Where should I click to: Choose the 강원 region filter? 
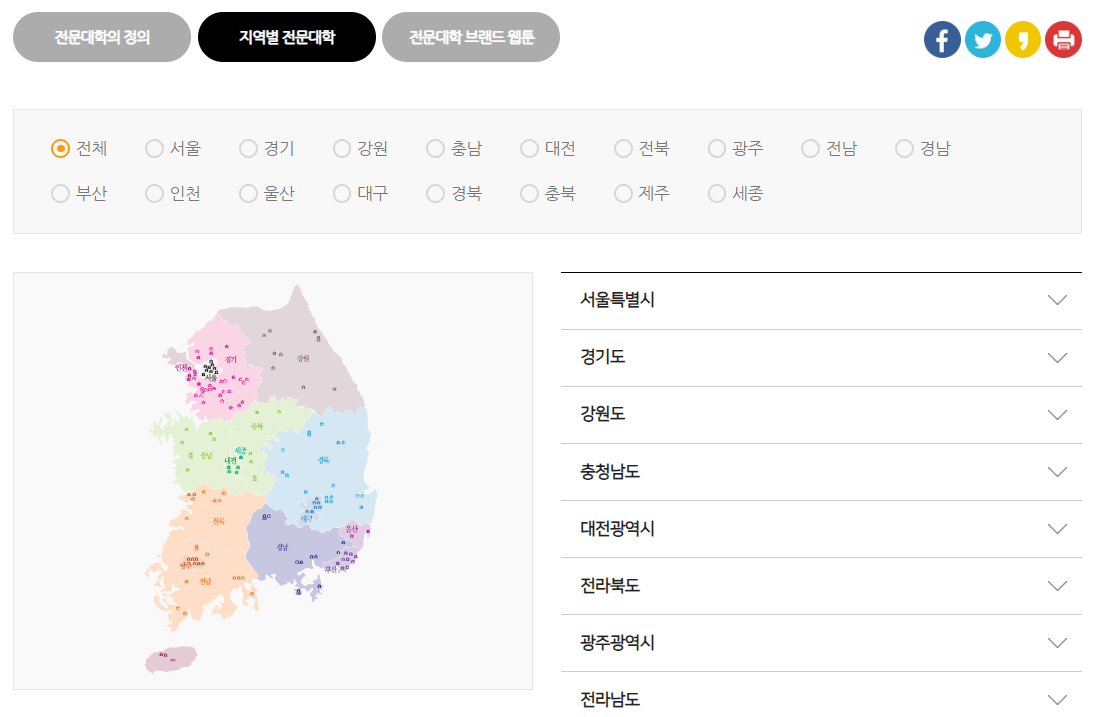340,148
